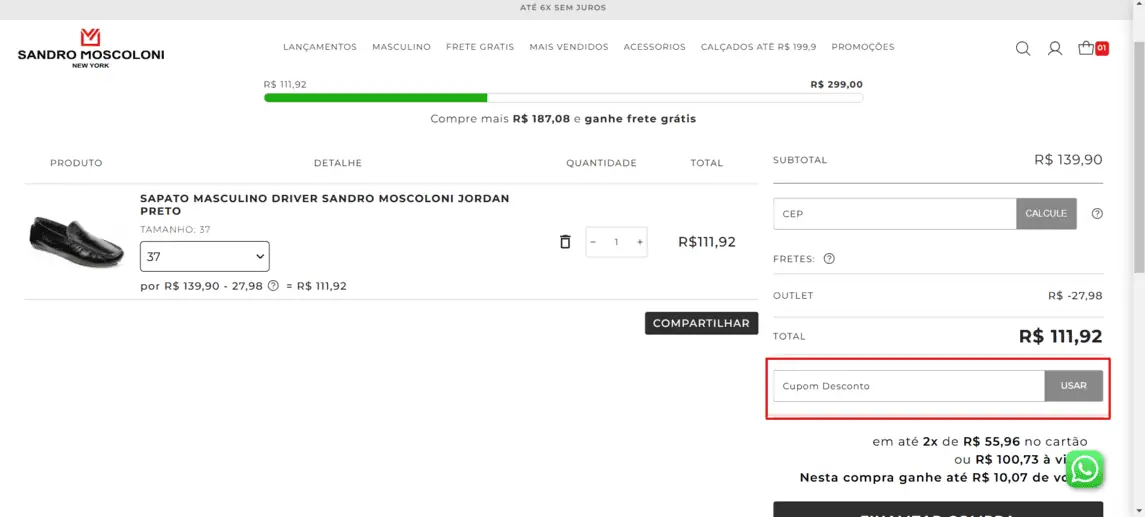
Task: Click the item total R$111,92
Action: 707,242
